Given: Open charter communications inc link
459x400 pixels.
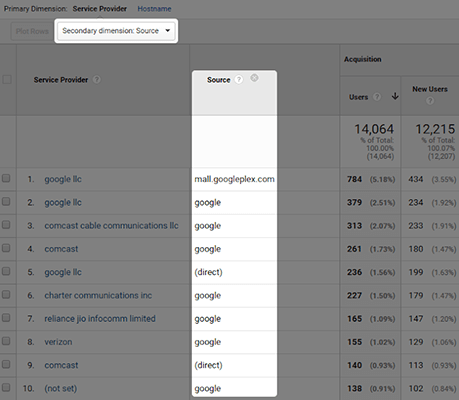Looking at the screenshot, I should tap(98, 295).
